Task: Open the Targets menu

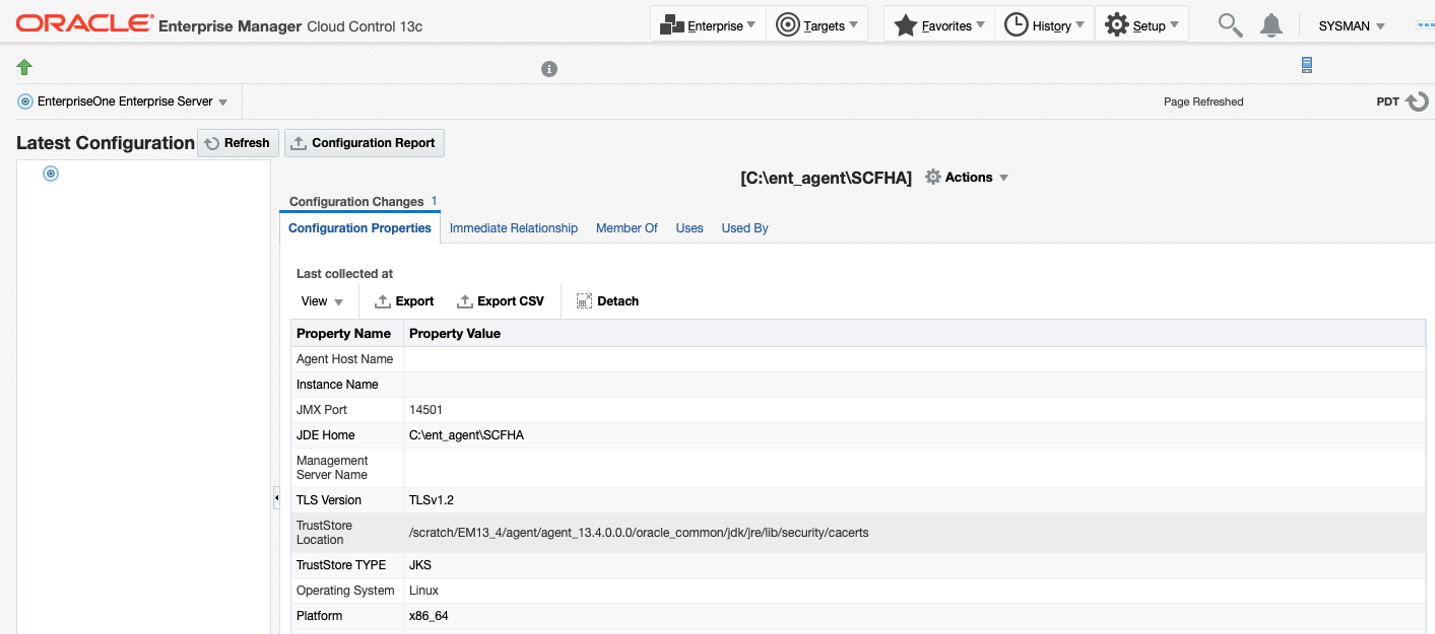Action: click(x=817, y=26)
